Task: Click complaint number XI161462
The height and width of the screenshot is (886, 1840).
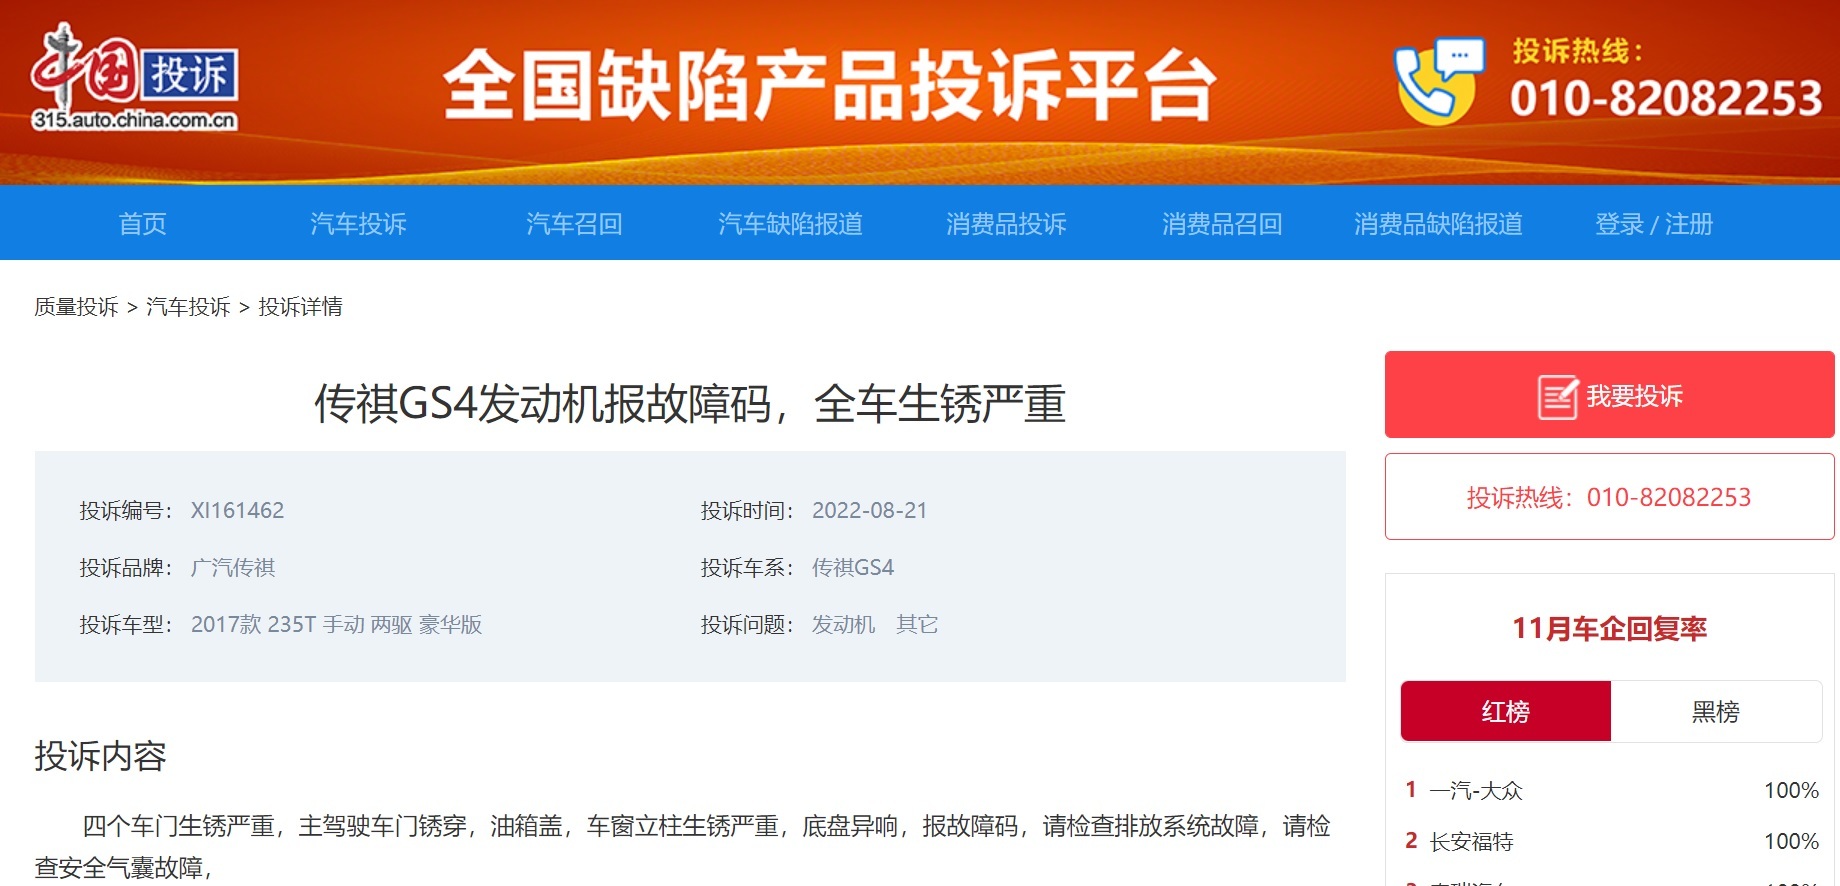Action: (x=238, y=511)
